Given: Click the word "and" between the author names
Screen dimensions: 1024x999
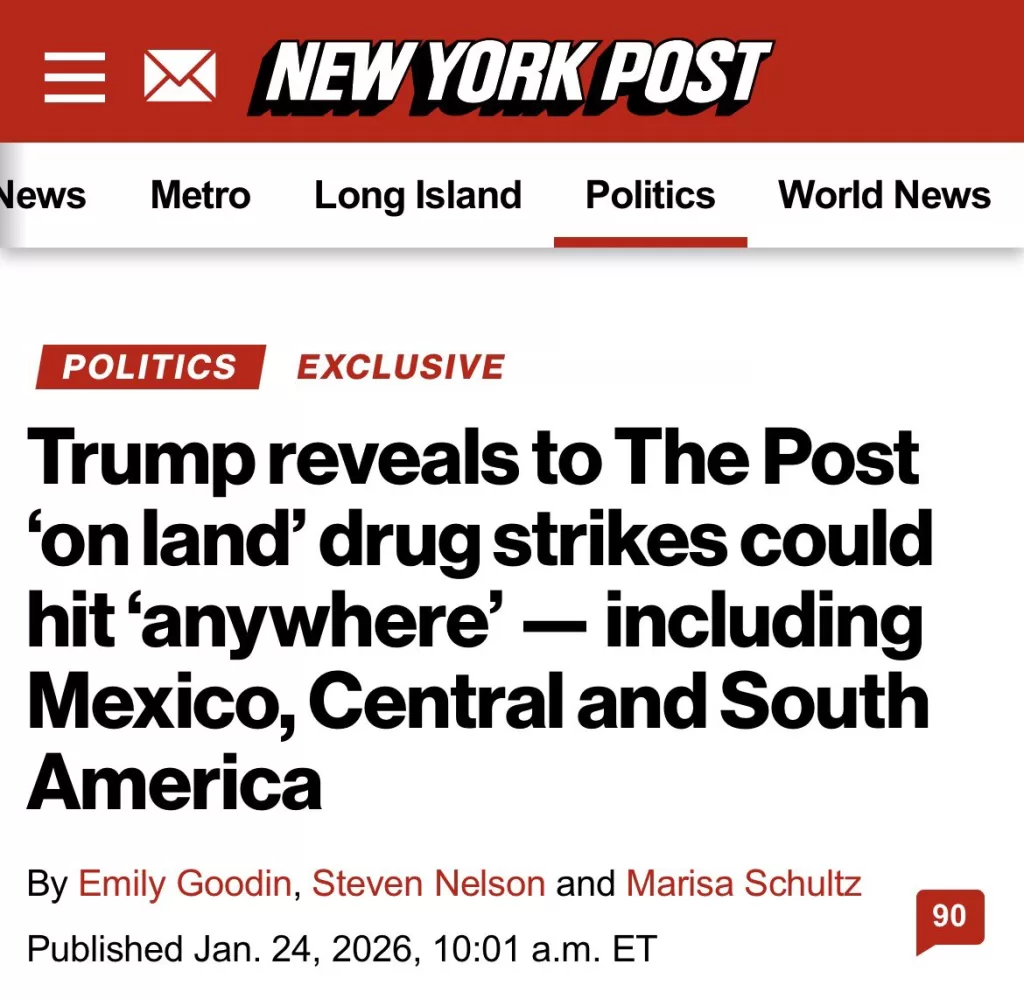Looking at the screenshot, I should (x=586, y=884).
